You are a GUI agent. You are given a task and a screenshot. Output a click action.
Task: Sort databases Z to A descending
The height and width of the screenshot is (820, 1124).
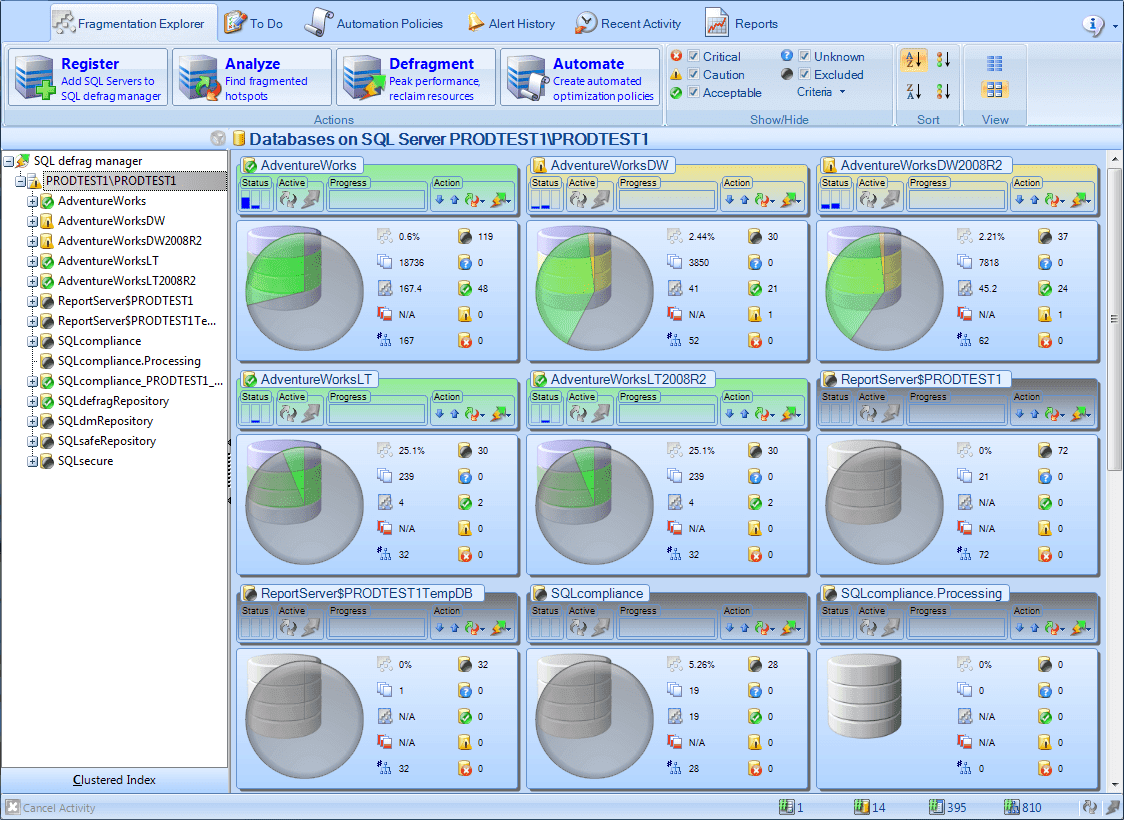click(913, 91)
